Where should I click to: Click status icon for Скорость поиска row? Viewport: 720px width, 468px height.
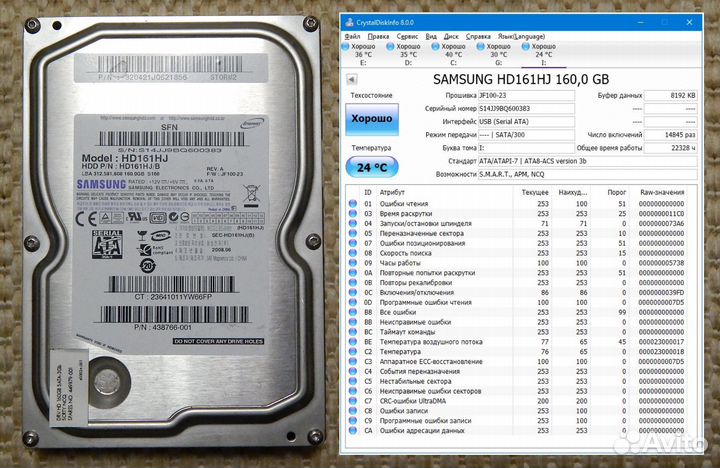[353, 253]
